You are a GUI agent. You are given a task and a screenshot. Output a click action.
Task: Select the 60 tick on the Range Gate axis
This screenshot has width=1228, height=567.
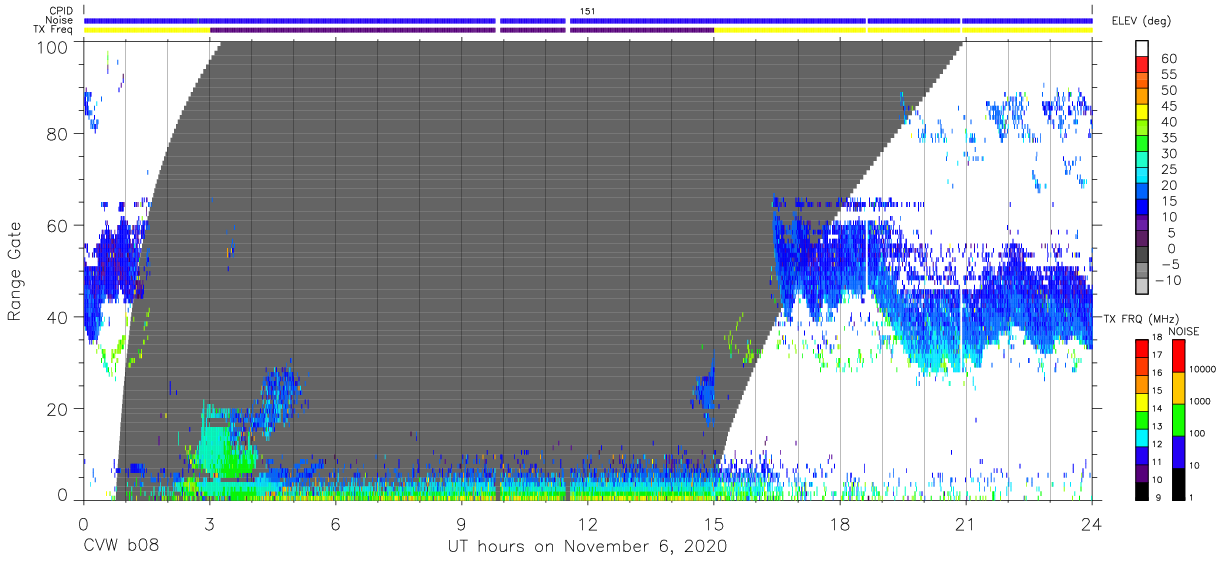pos(60,225)
